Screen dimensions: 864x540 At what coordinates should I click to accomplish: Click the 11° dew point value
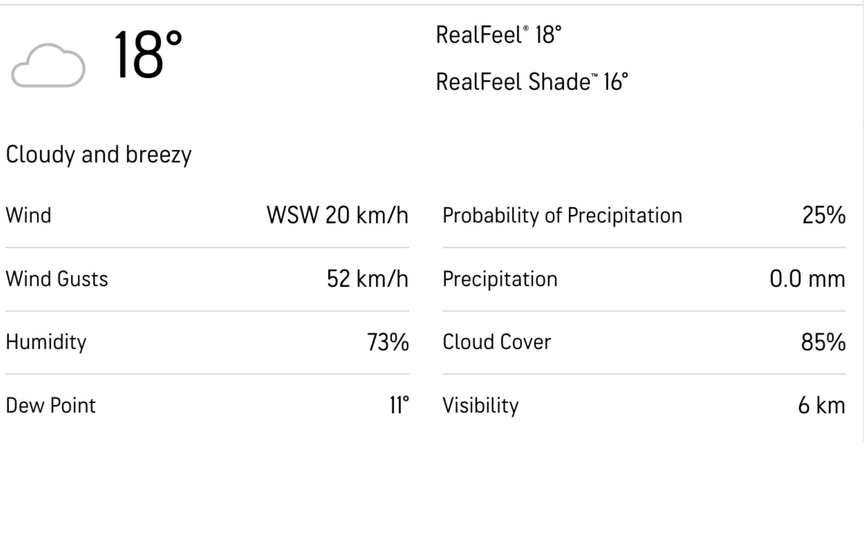tap(399, 405)
